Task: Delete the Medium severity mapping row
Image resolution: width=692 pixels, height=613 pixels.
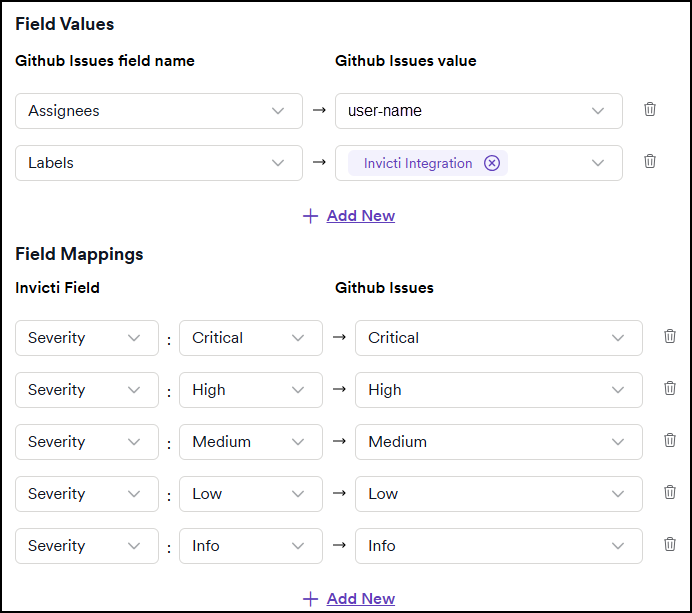Action: pos(669,440)
